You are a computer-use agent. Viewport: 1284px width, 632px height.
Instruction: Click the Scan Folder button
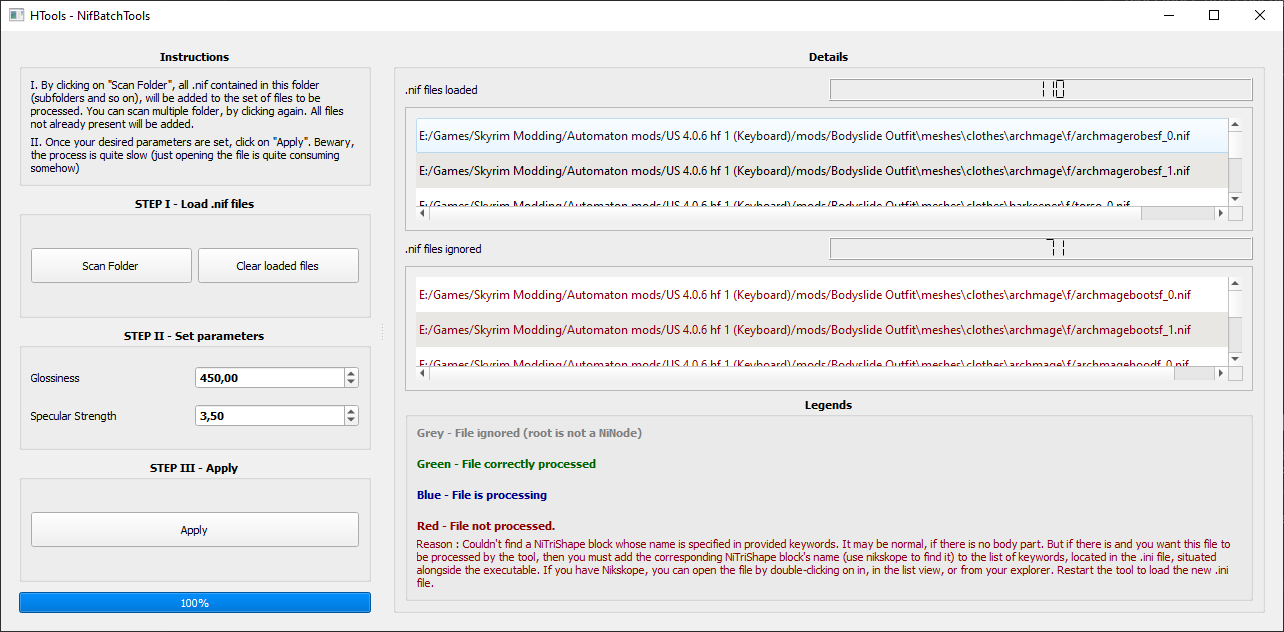(111, 266)
